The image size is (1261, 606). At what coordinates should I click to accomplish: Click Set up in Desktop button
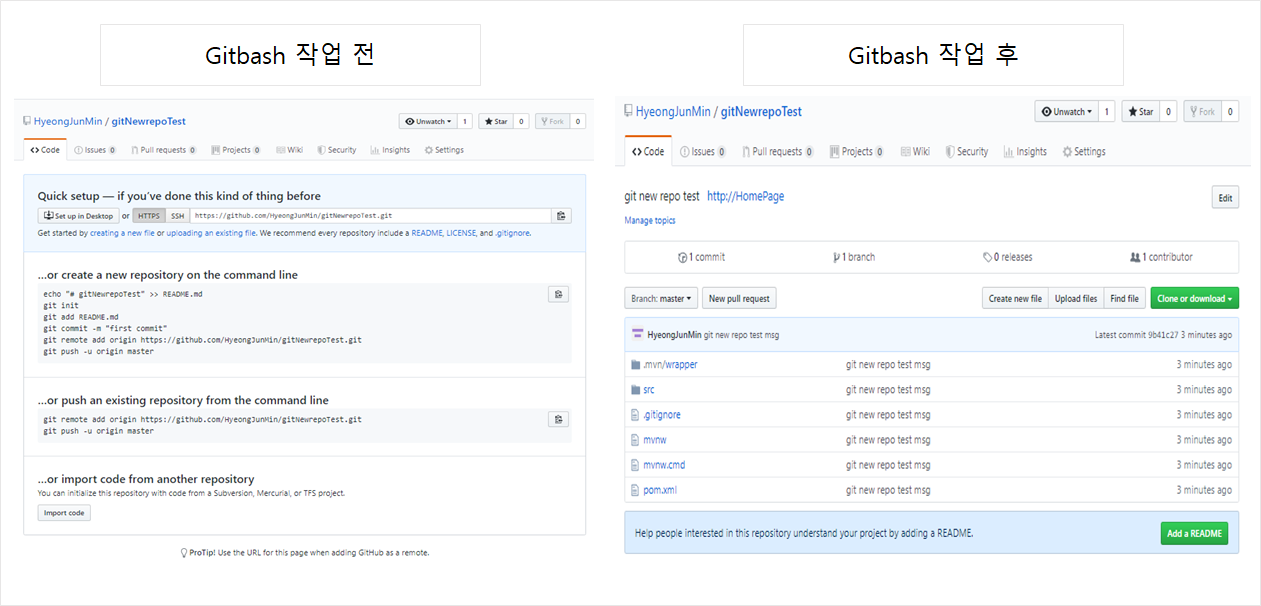point(78,216)
